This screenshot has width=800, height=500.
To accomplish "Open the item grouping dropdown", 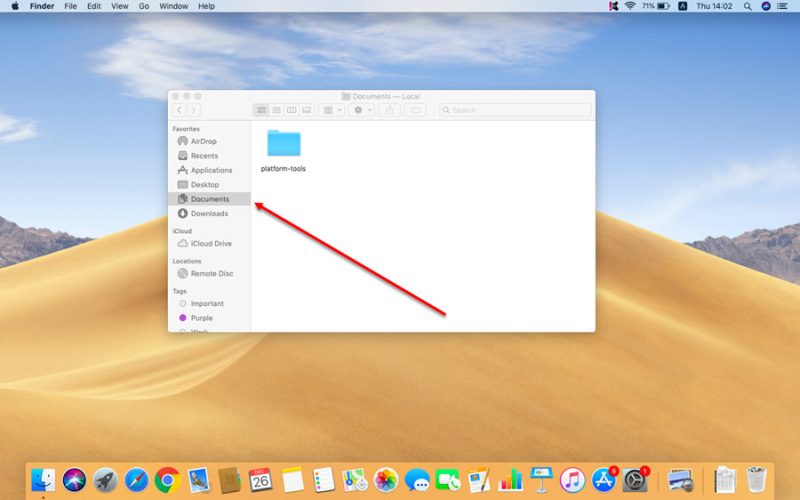I will (331, 110).
